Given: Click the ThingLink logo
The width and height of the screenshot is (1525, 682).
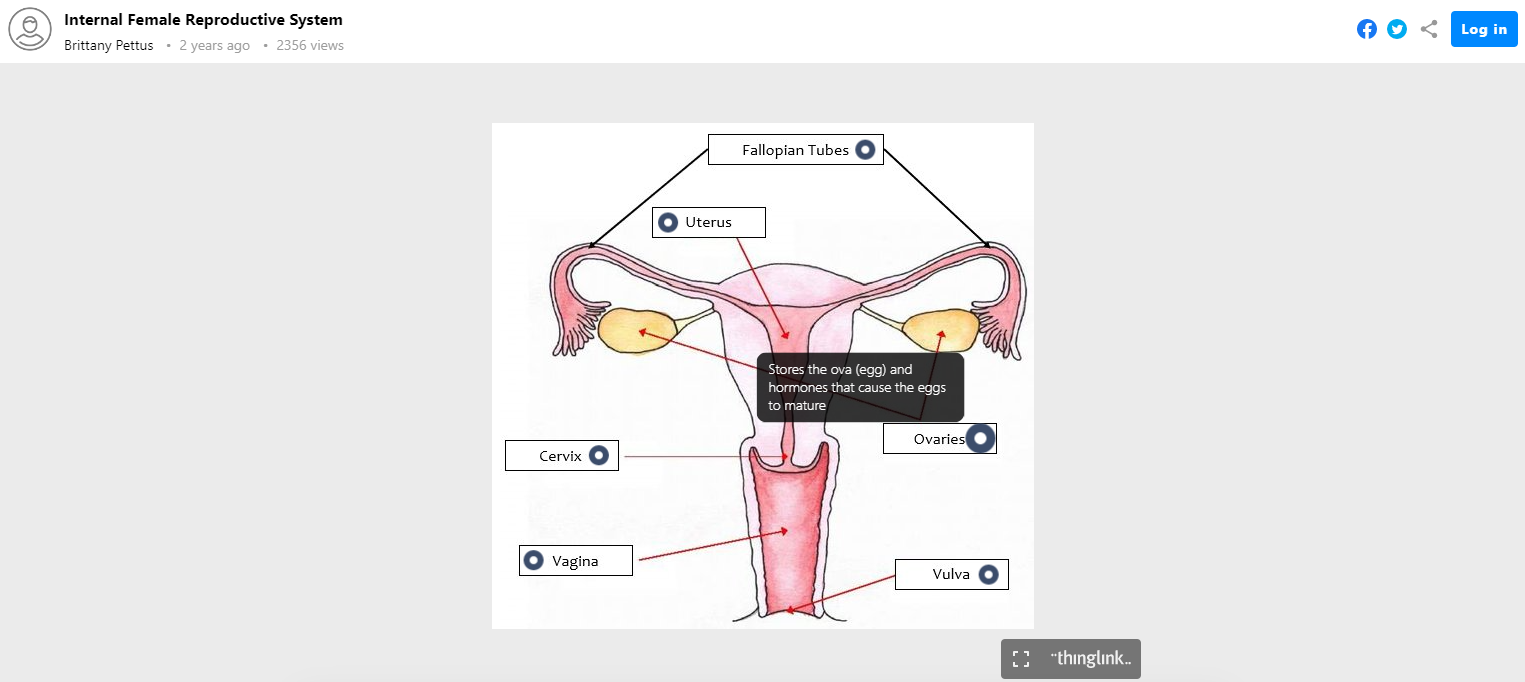Looking at the screenshot, I should (x=1091, y=659).
